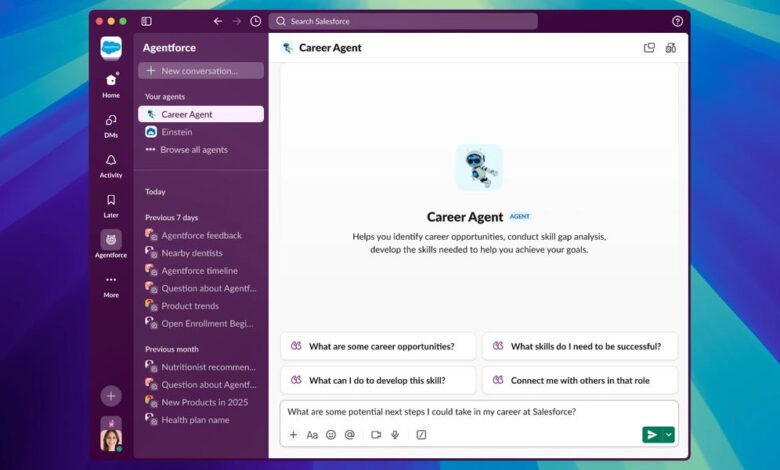The width and height of the screenshot is (780, 470).
Task: Open More options in the sidebar
Action: click(111, 286)
